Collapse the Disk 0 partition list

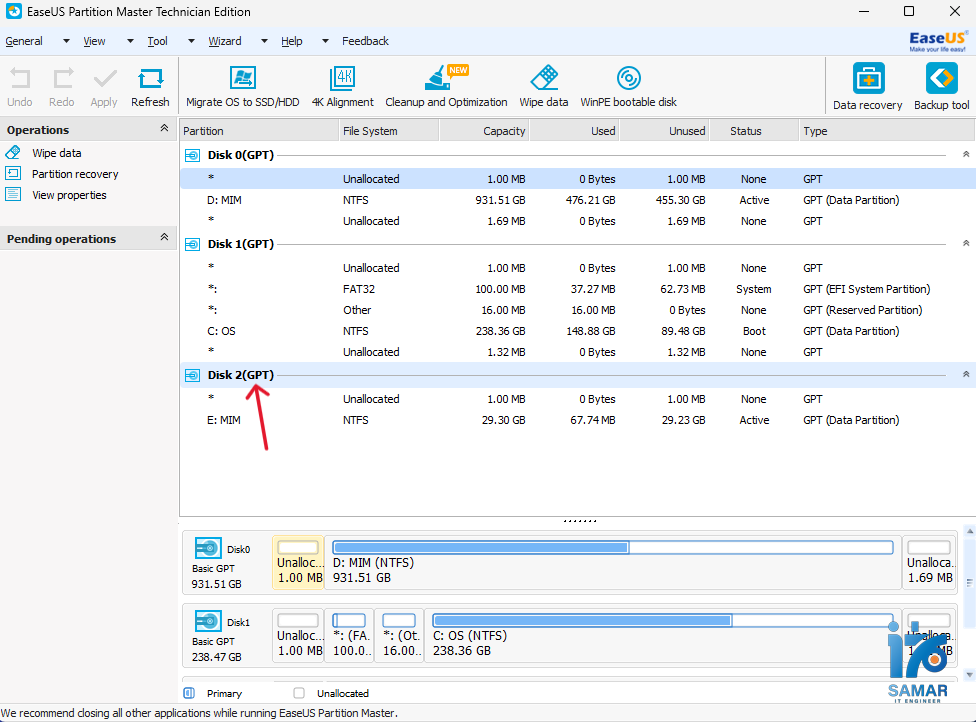[x=965, y=157]
